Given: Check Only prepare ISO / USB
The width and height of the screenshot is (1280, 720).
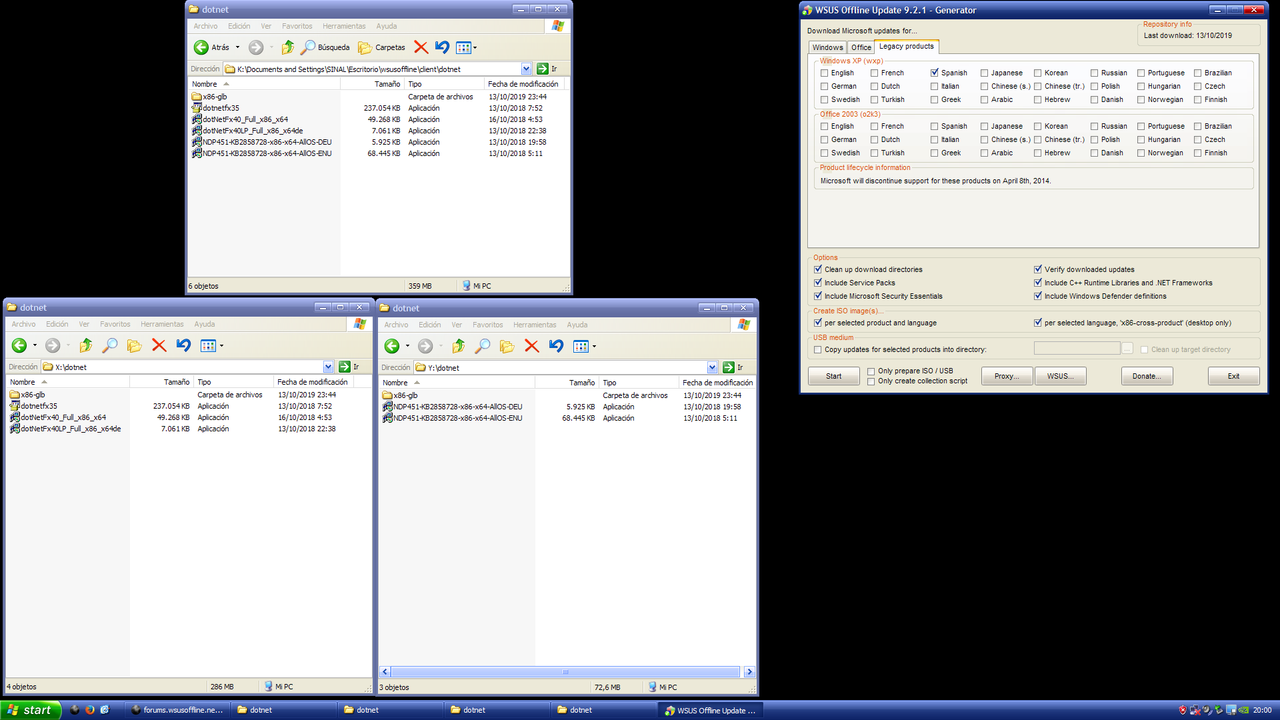Looking at the screenshot, I should click(x=872, y=371).
